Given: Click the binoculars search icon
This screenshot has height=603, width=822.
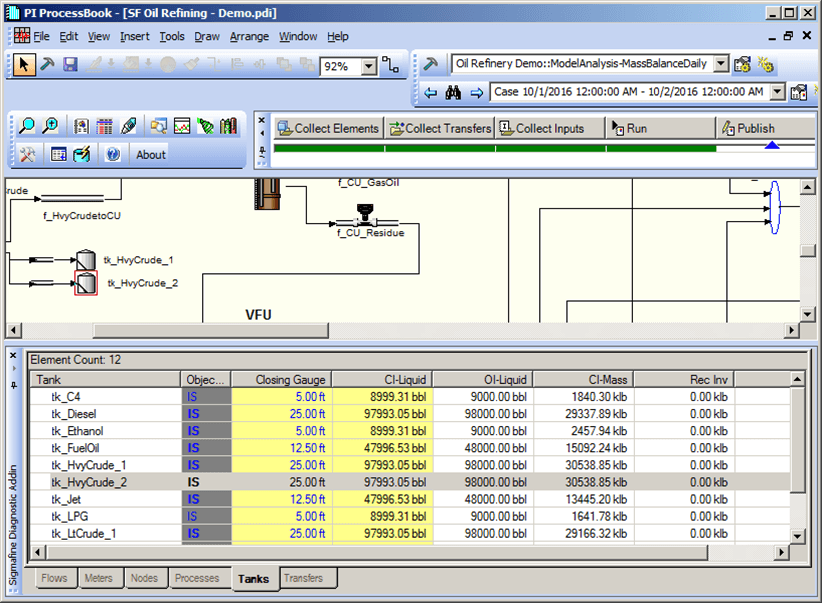Looking at the screenshot, I should point(453,92).
